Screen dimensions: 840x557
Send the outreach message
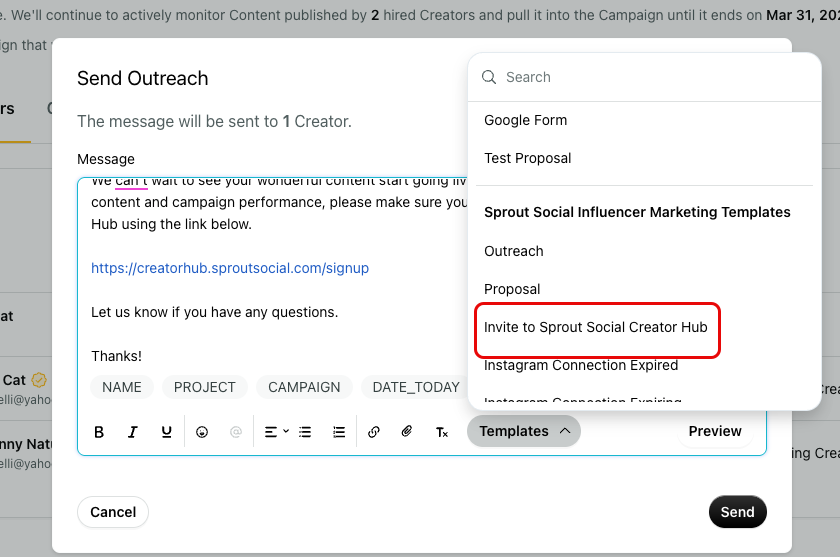pos(737,512)
